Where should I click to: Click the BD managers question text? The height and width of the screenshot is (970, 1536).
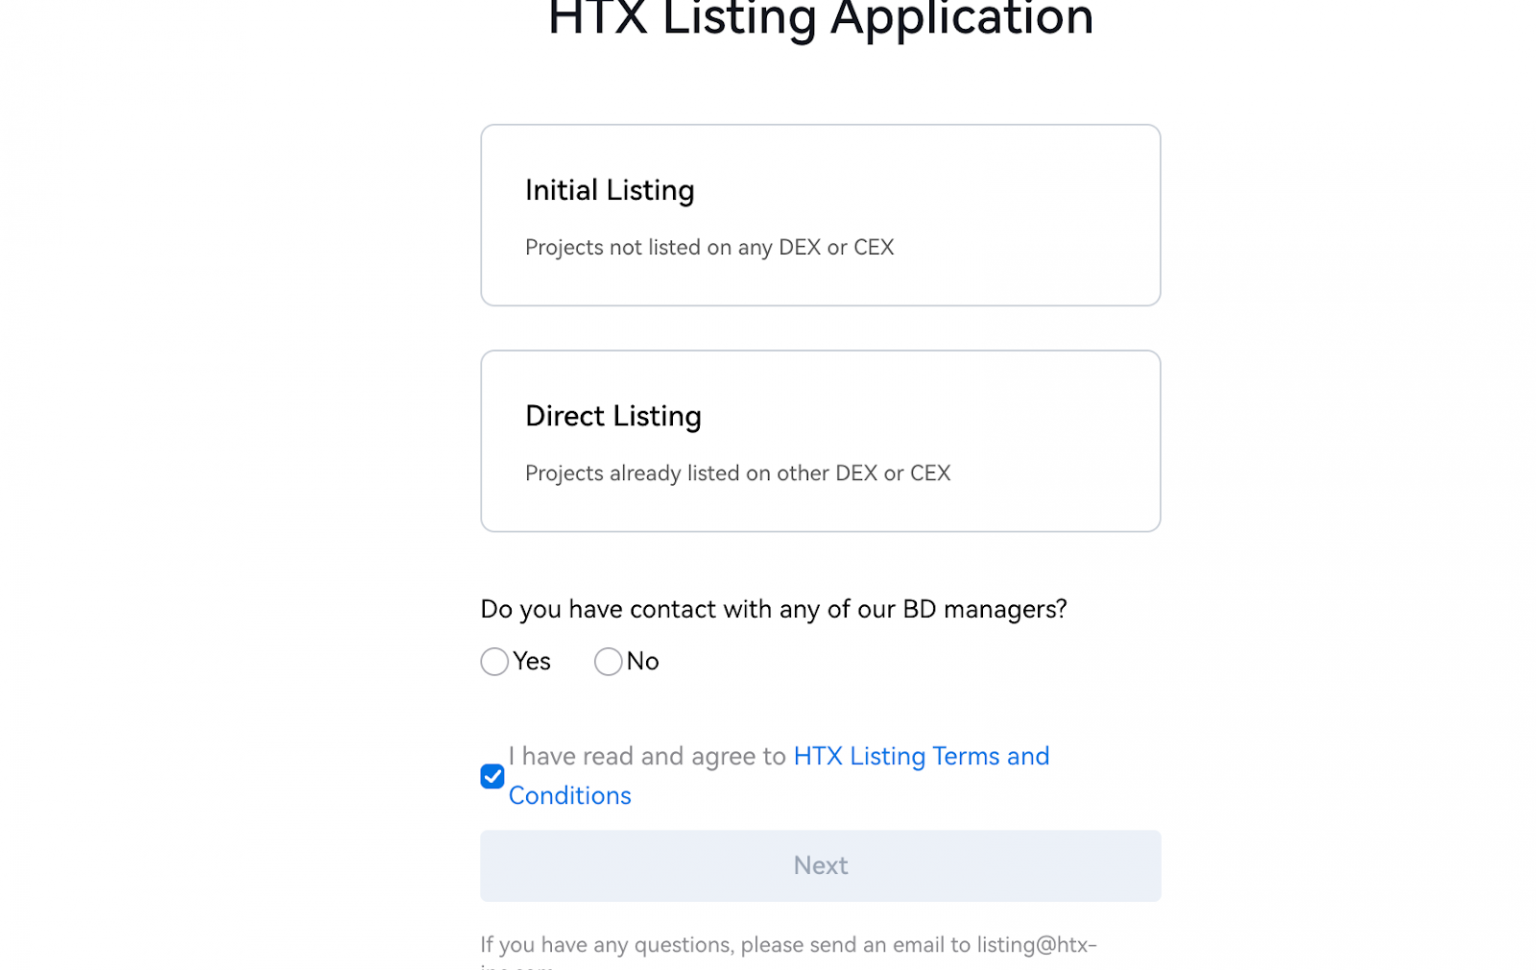click(x=773, y=609)
